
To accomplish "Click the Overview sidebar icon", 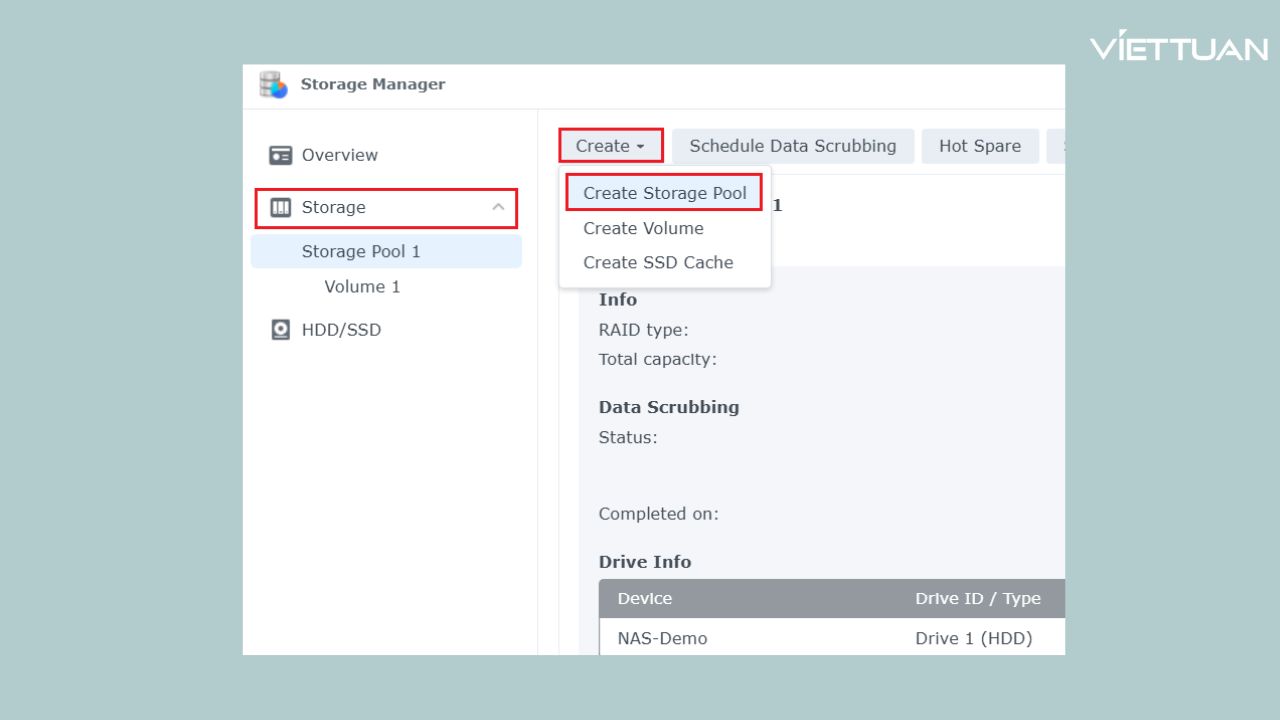I will [281, 156].
